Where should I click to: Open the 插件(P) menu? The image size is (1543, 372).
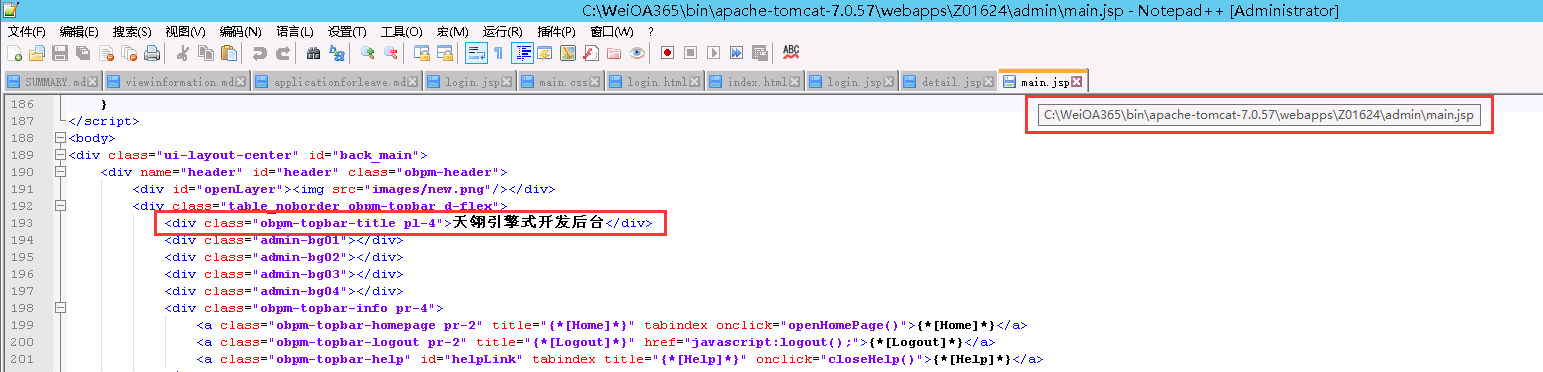[x=557, y=32]
